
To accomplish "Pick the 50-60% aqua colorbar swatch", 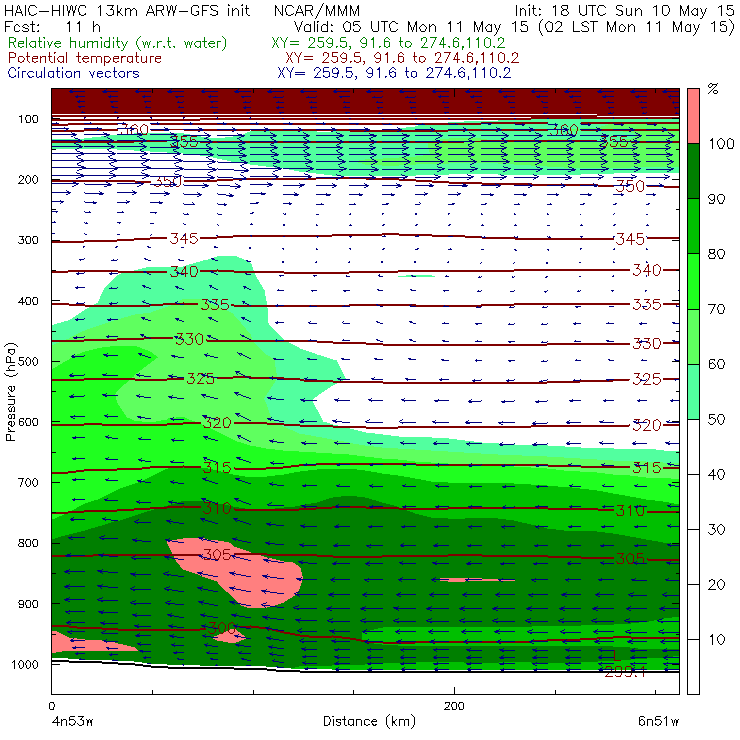I will click(x=693, y=392).
